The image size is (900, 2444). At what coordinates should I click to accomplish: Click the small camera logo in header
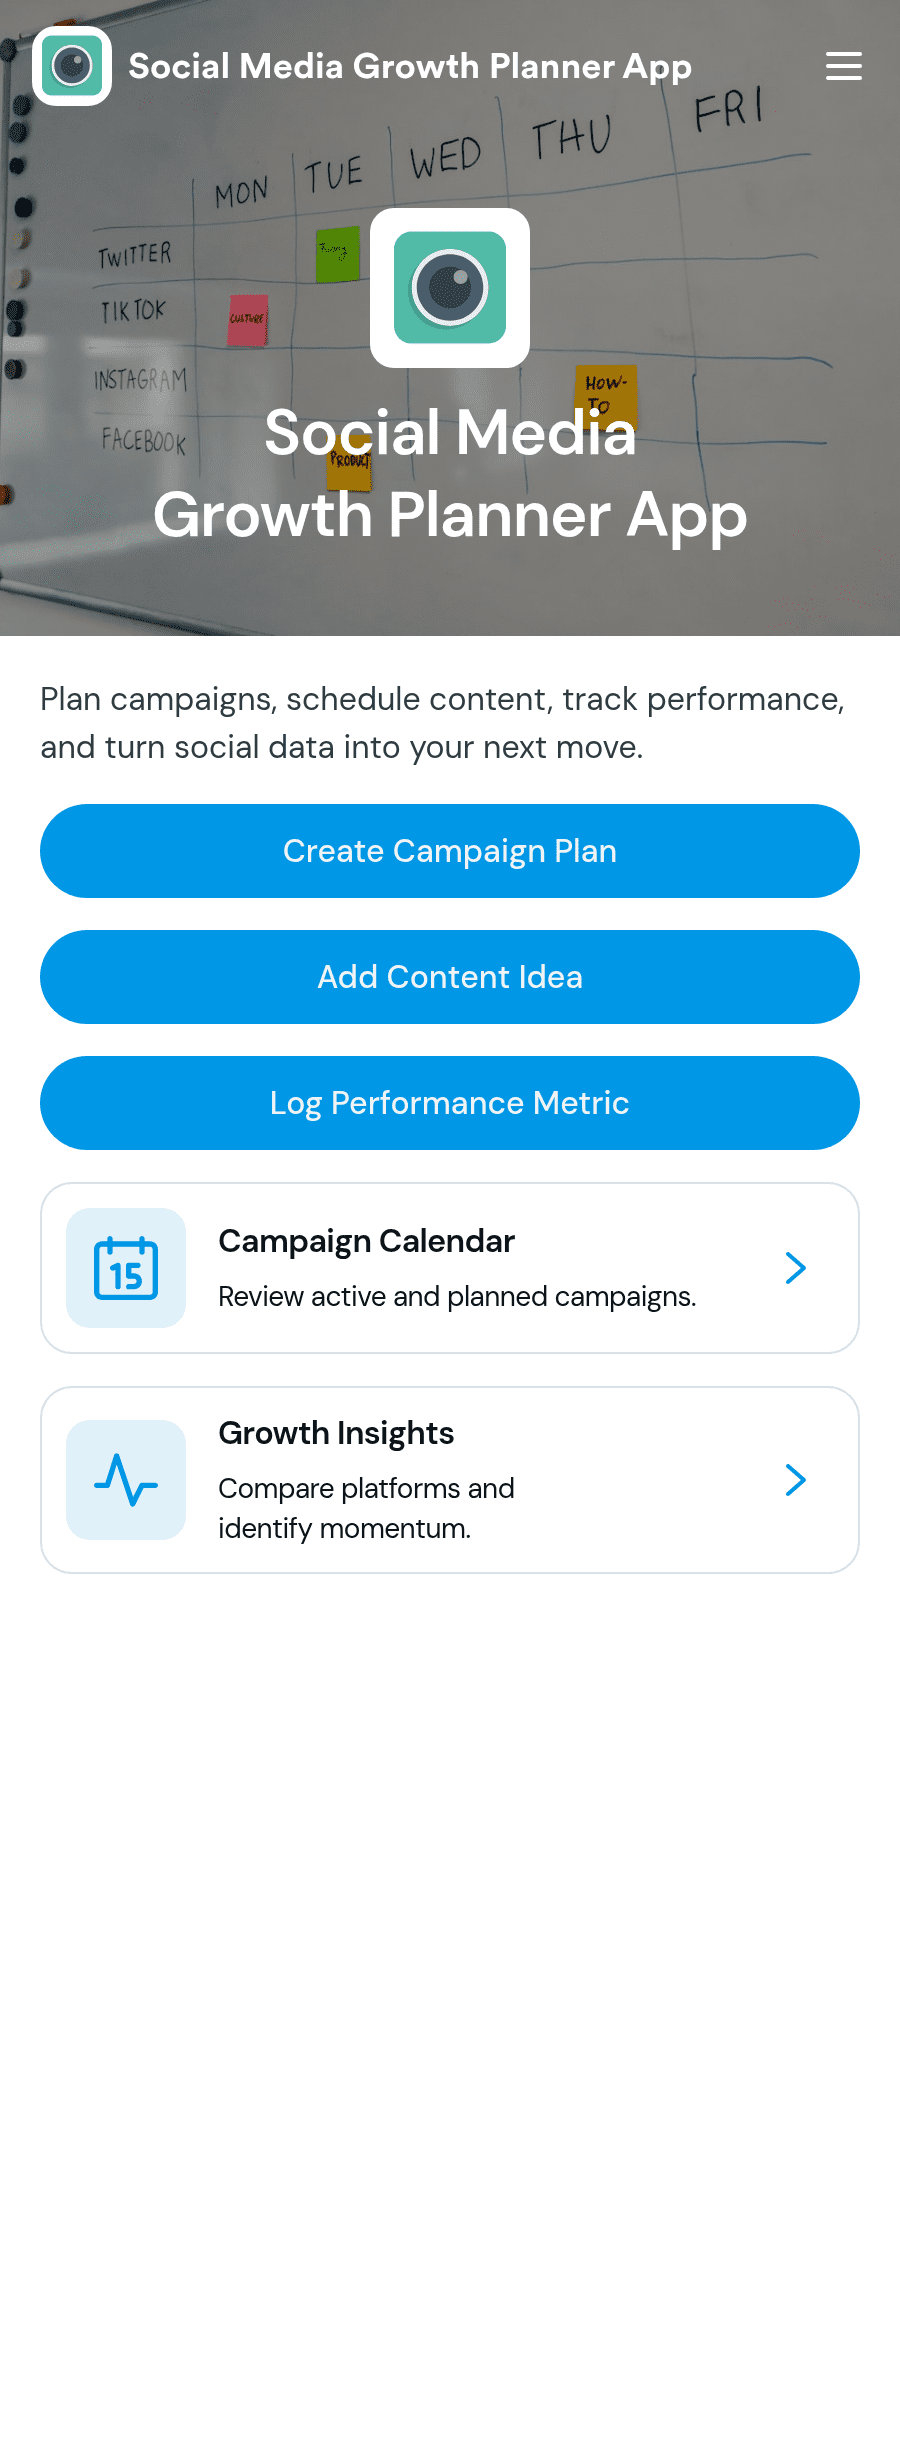click(x=72, y=66)
